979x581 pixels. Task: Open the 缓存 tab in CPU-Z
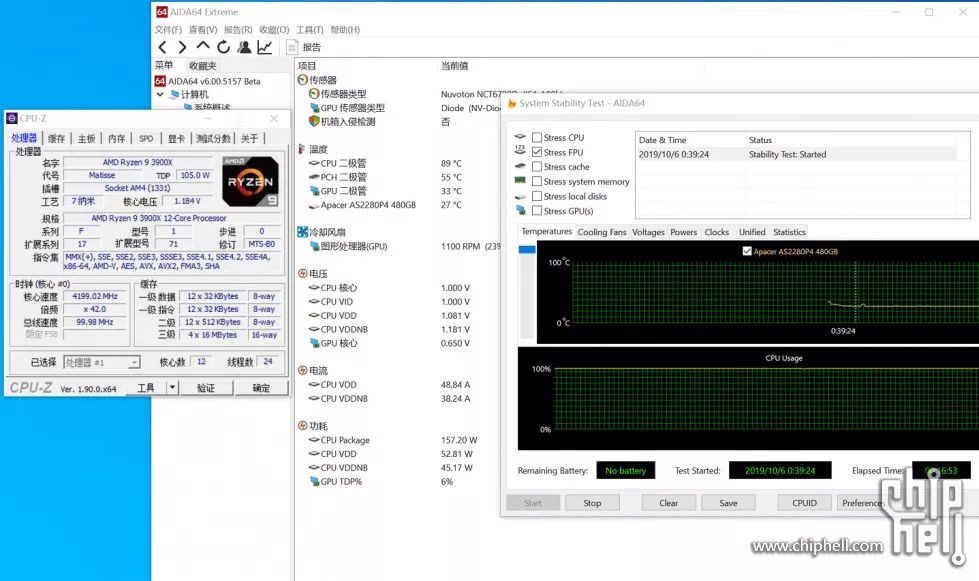(56, 139)
